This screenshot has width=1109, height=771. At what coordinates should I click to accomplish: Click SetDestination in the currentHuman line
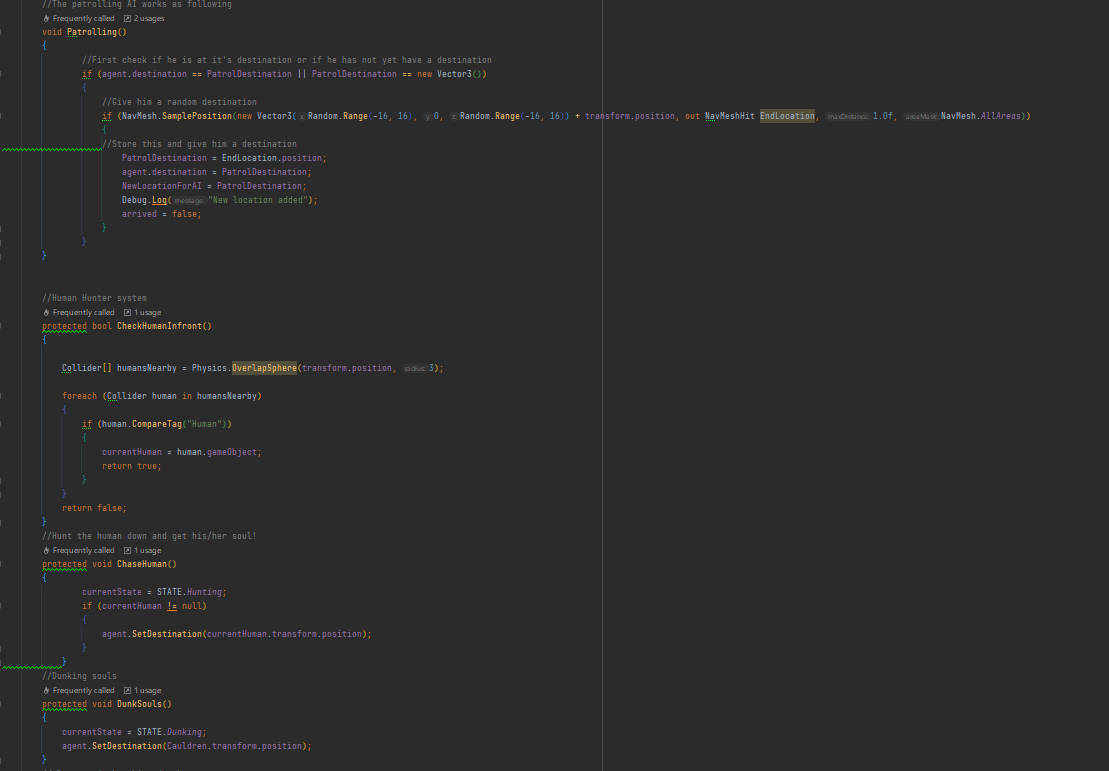click(167, 634)
